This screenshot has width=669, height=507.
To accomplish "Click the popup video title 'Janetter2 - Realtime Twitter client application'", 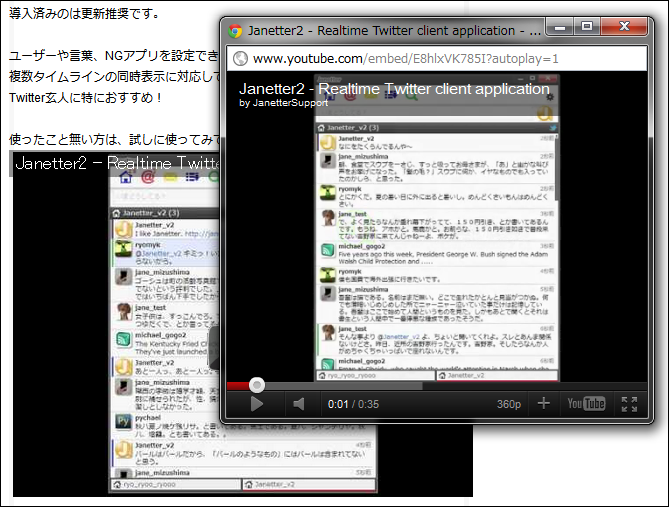I will click(394, 89).
